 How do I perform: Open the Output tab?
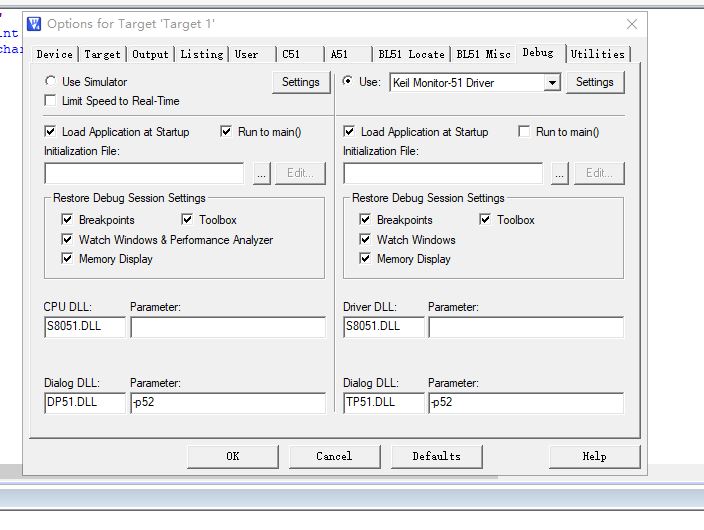click(x=150, y=54)
